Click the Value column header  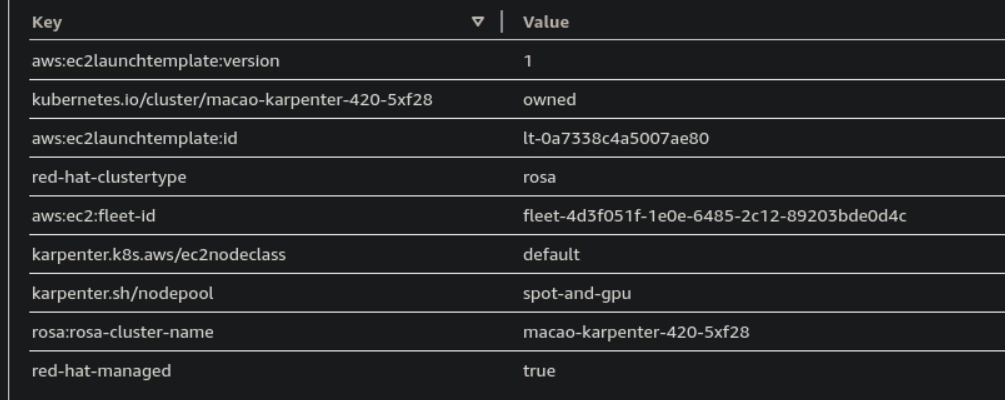click(545, 22)
